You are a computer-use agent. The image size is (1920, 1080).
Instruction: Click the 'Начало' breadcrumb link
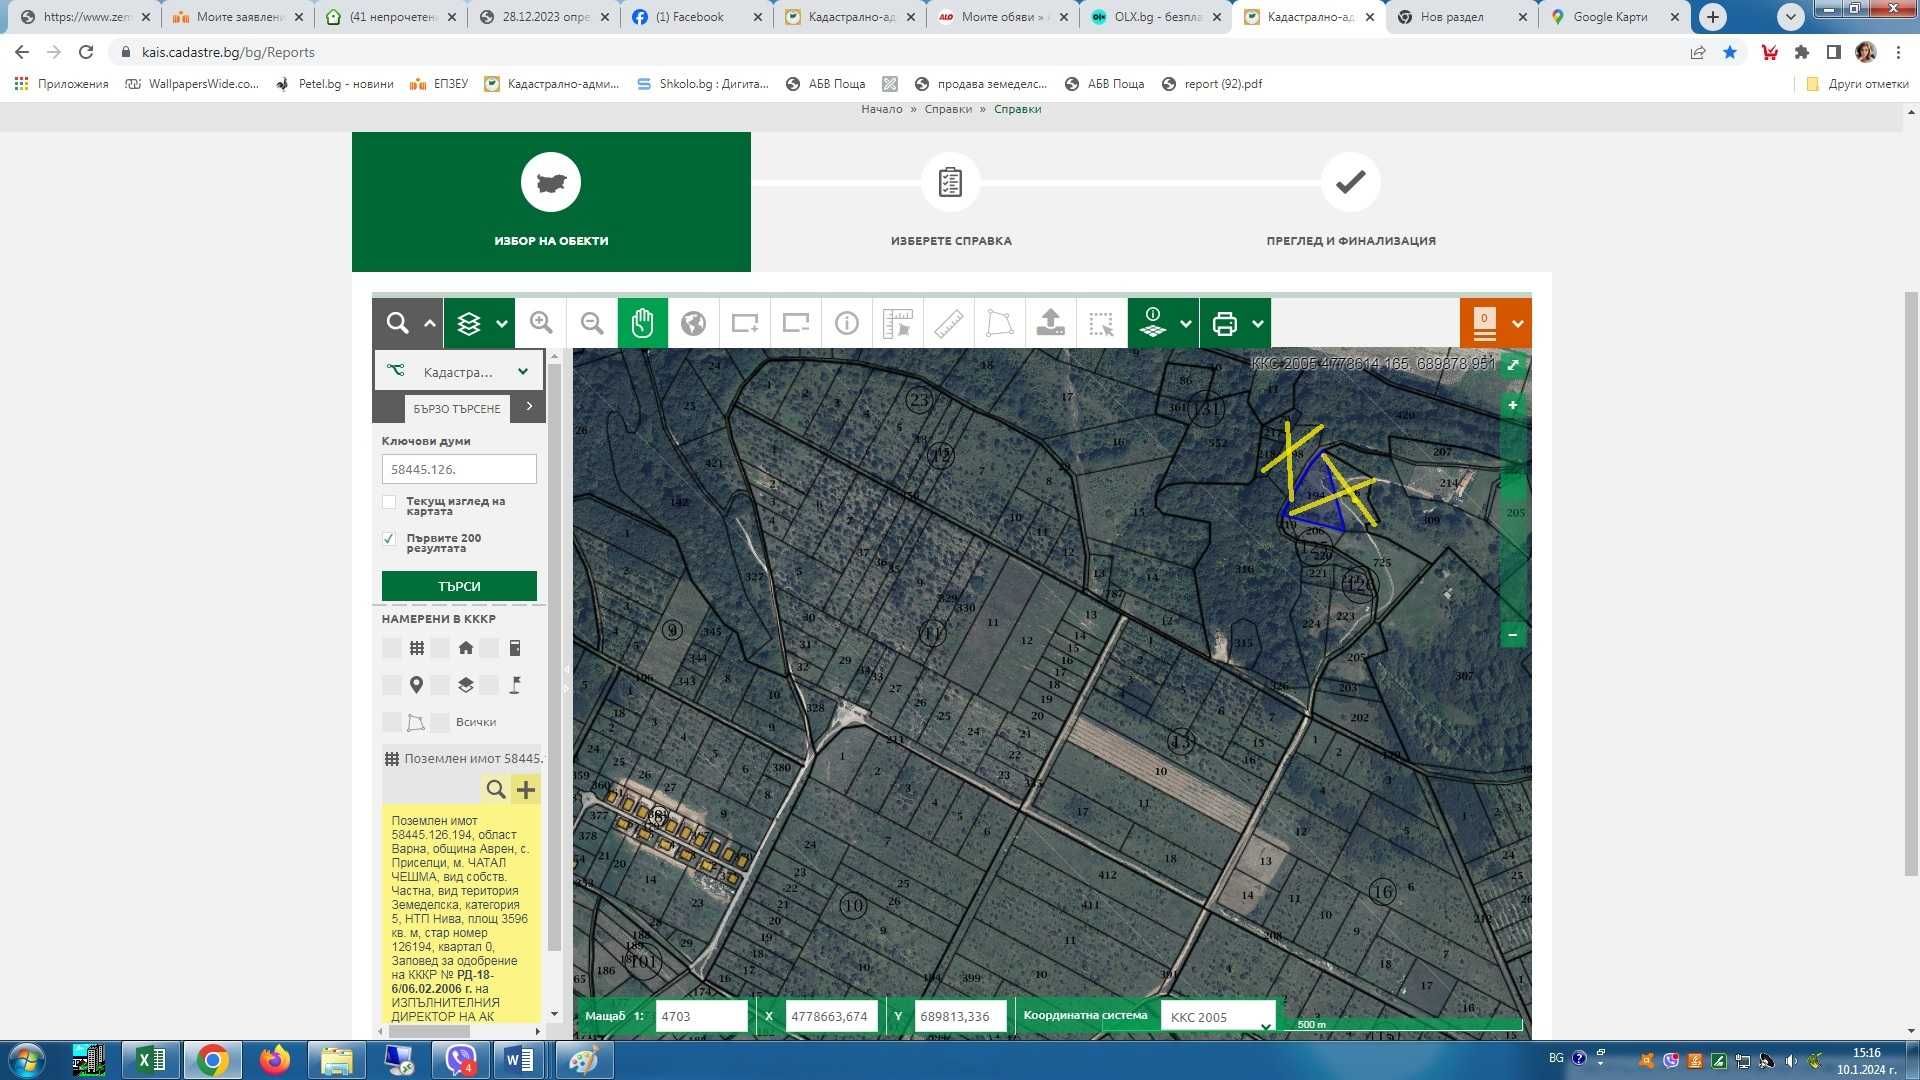pyautogui.click(x=881, y=109)
